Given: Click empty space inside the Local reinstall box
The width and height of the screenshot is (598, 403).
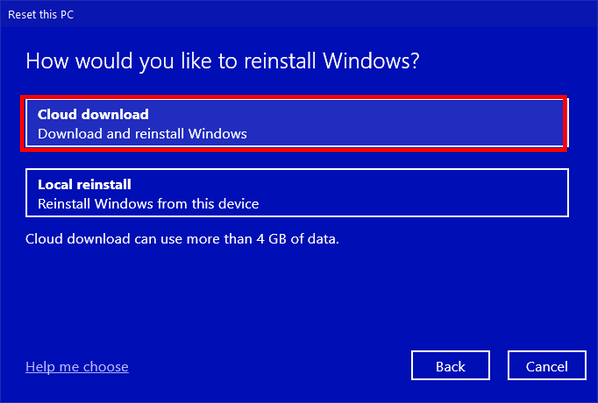Looking at the screenshot, I should [420, 193].
